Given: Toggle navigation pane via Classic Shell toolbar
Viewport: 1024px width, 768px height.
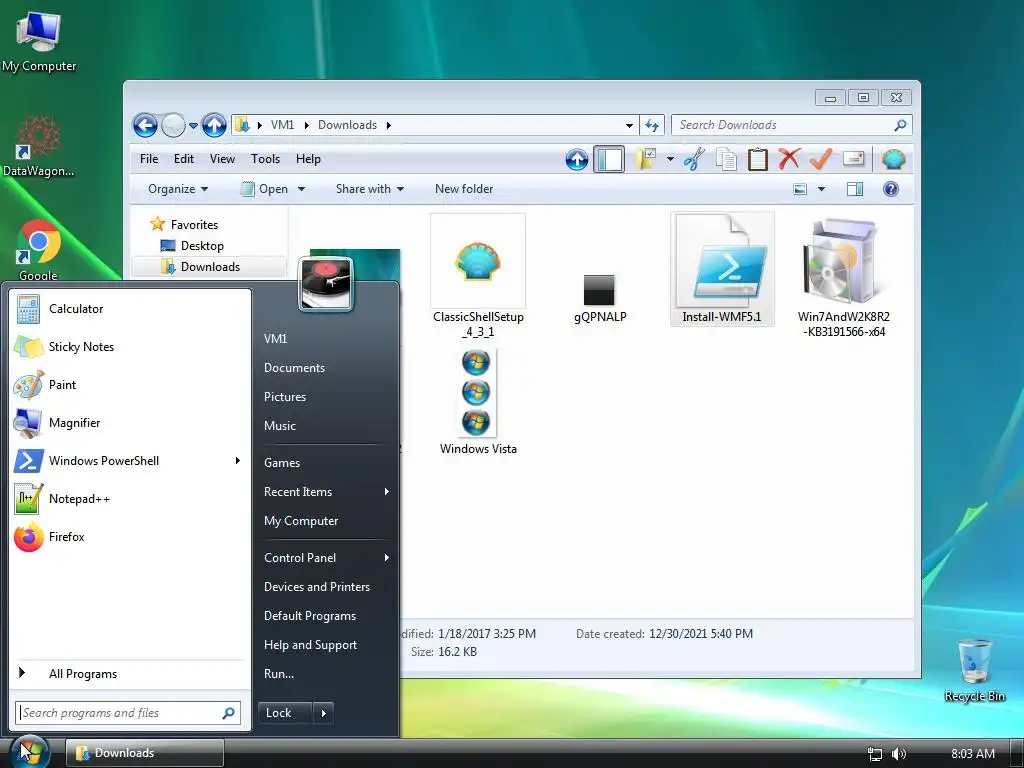Looking at the screenshot, I should 609,159.
